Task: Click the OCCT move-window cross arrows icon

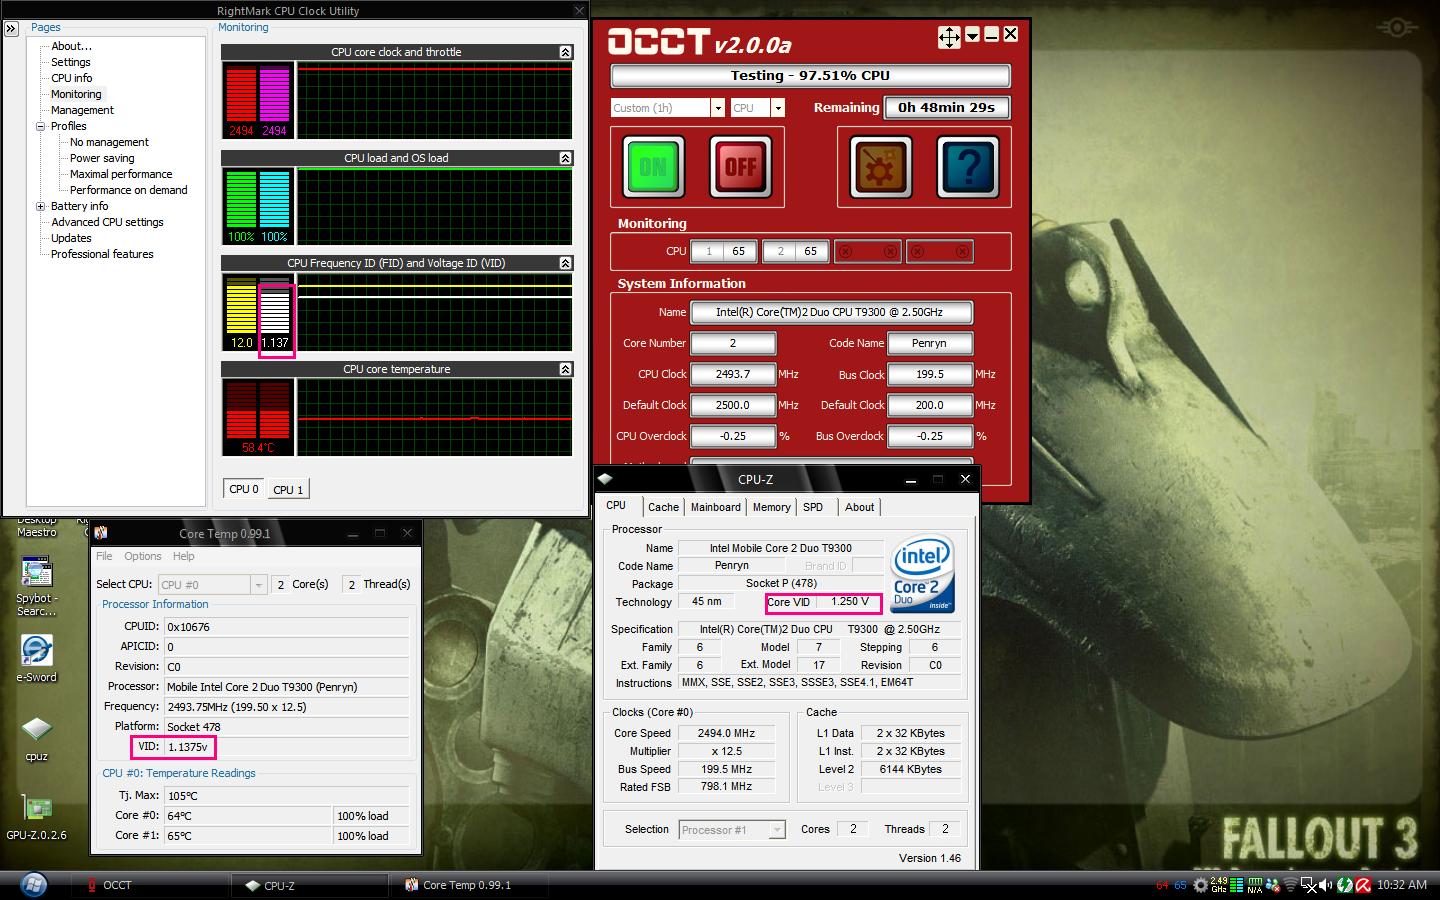Action: click(949, 38)
